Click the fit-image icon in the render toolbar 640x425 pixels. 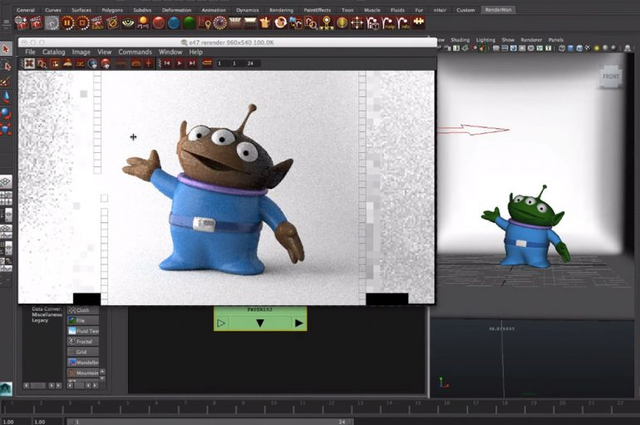pyautogui.click(x=29, y=63)
